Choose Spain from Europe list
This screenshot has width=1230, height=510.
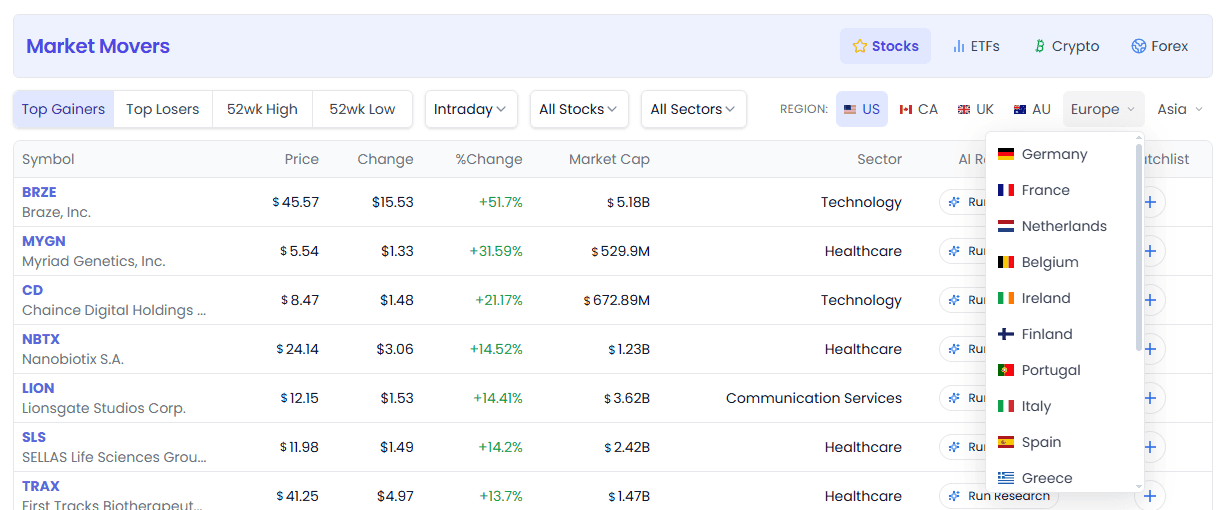click(1060, 442)
